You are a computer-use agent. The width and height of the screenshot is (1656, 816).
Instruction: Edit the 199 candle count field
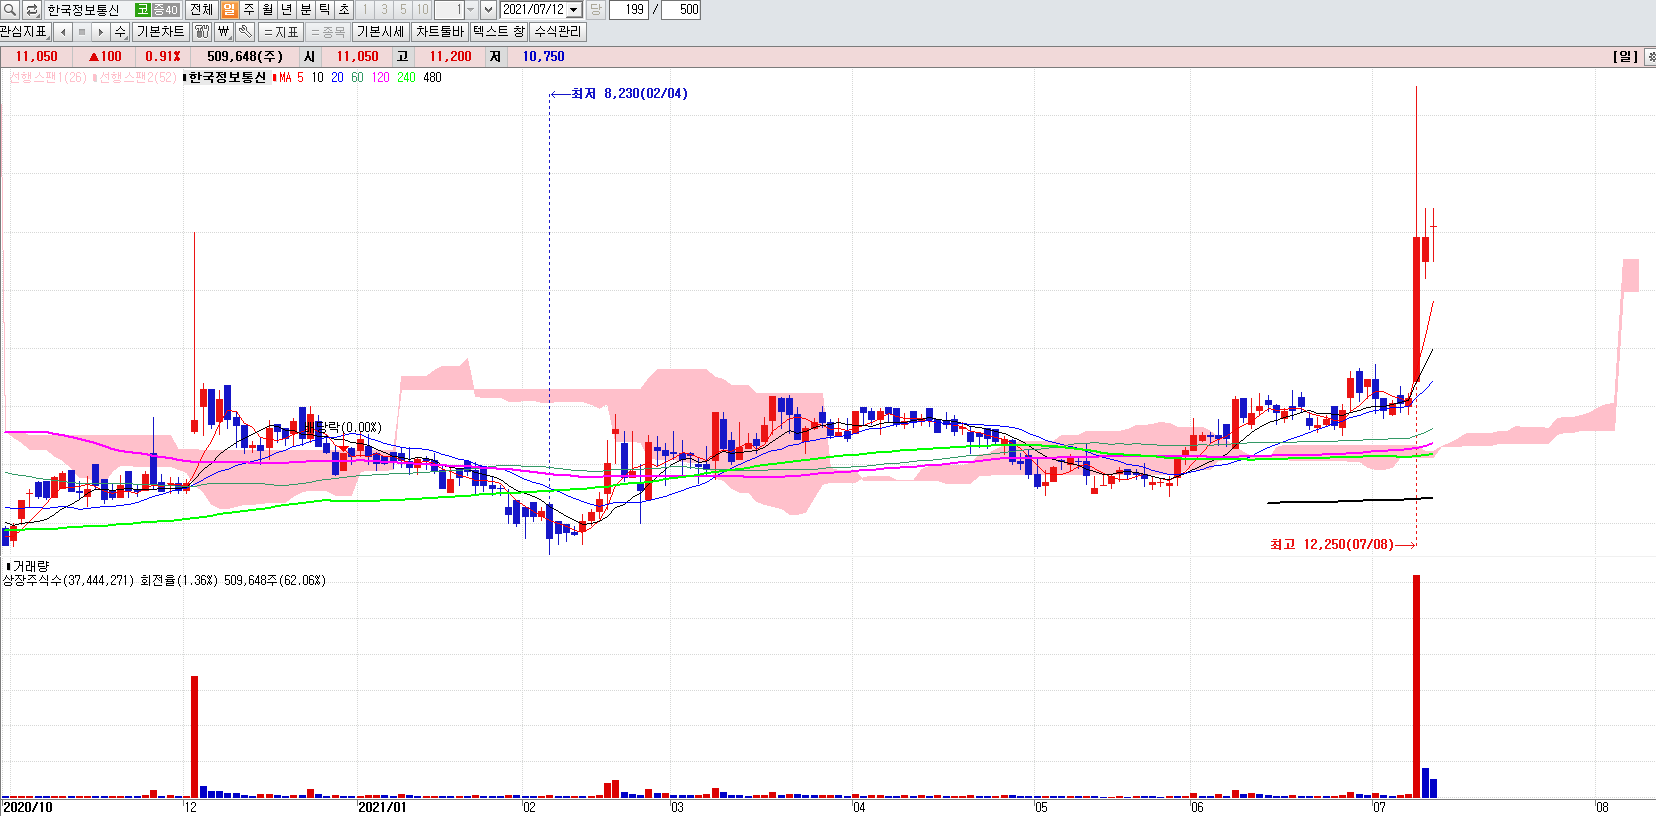tap(629, 10)
